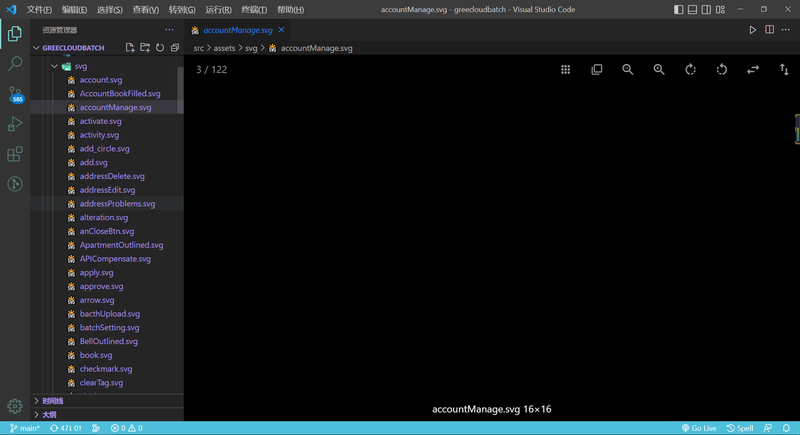Synchronize changes in status bar
Viewport: 800px width, 435px height.
click(x=66, y=428)
